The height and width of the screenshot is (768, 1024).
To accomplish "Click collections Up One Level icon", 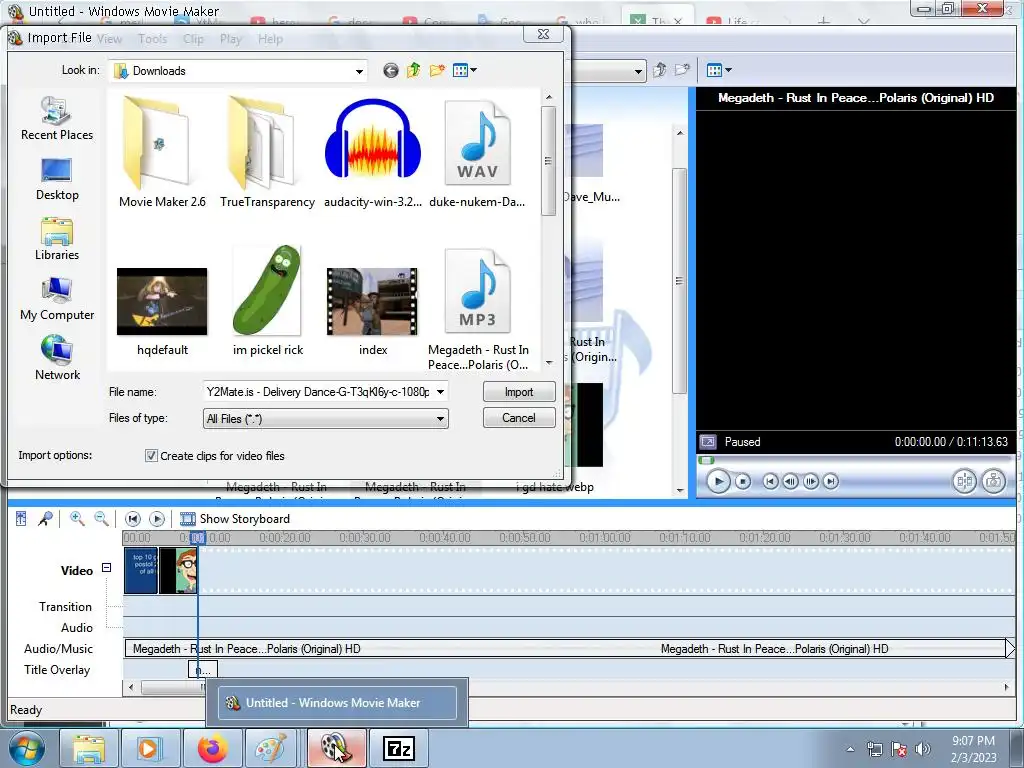I will 660,70.
